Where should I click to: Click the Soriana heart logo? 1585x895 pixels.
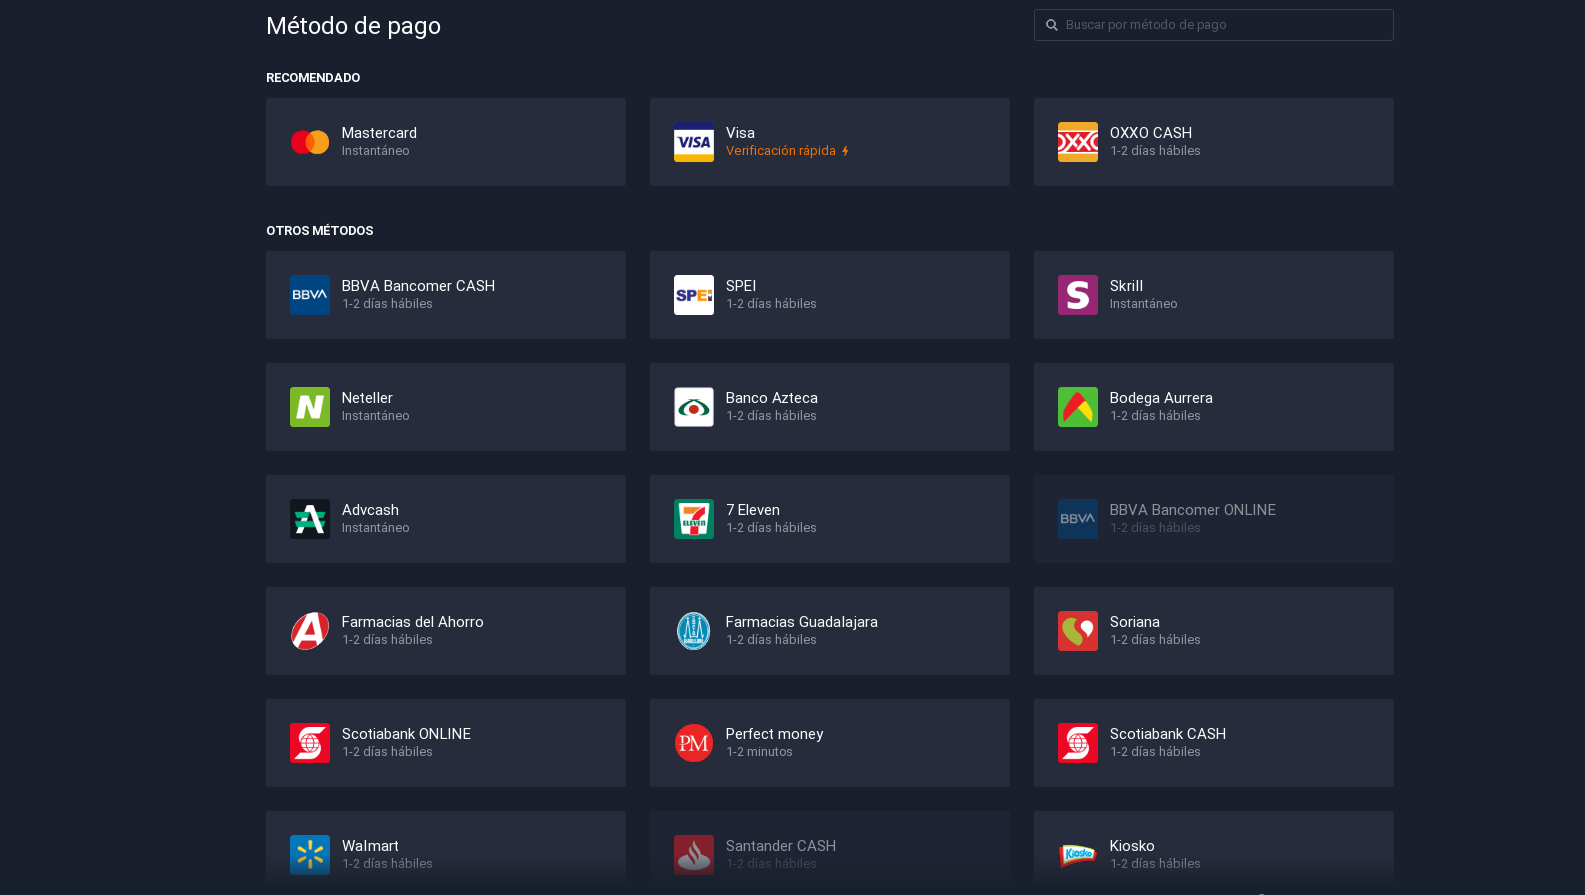1078,631
